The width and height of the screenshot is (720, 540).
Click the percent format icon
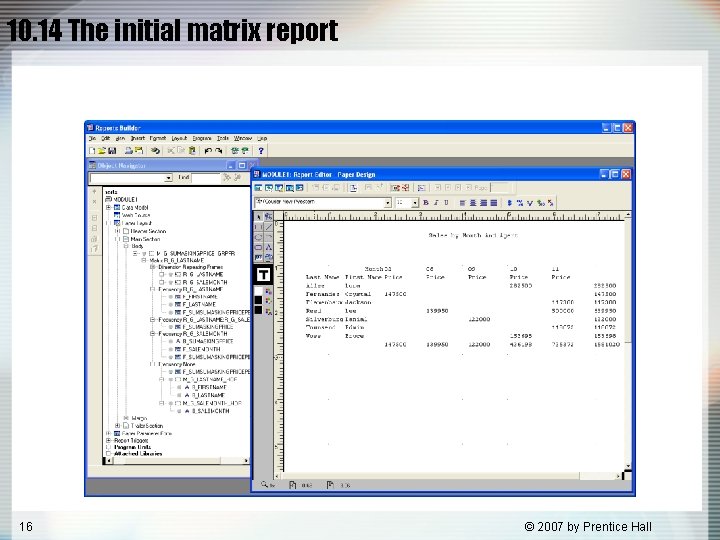[x=520, y=202]
